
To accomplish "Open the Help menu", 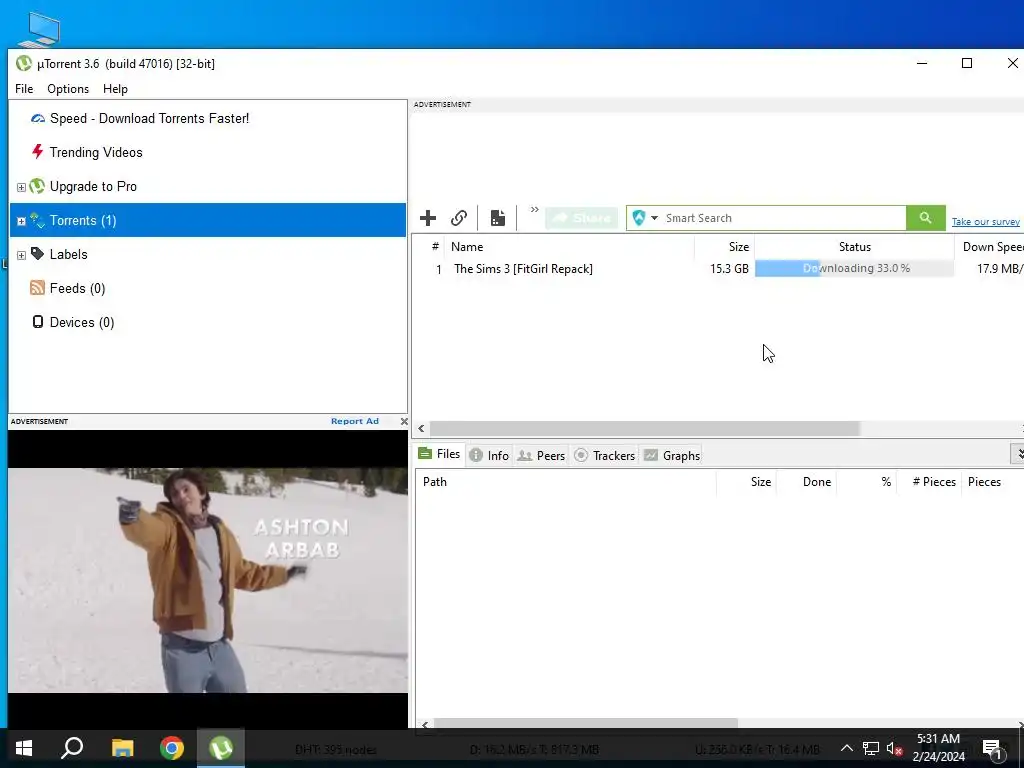I will pyautogui.click(x=115, y=89).
